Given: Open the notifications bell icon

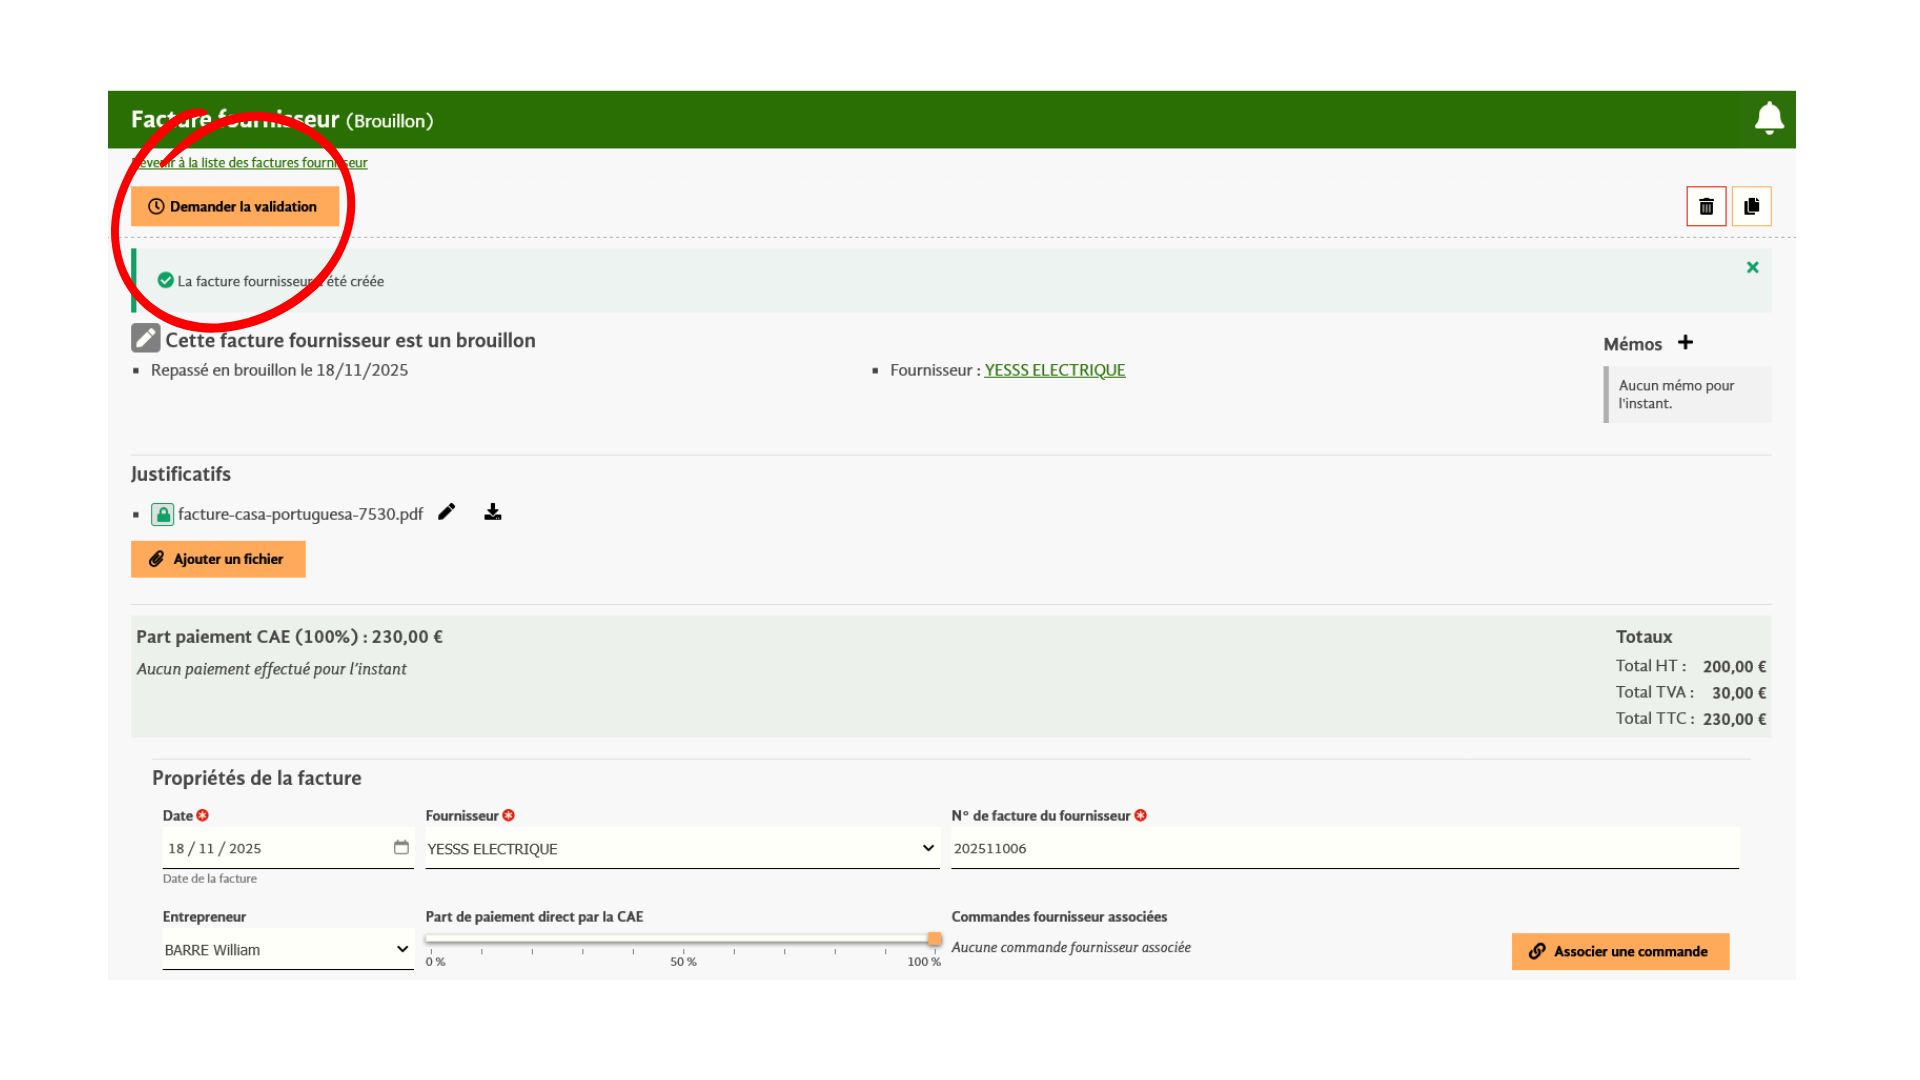Looking at the screenshot, I should (x=1769, y=119).
